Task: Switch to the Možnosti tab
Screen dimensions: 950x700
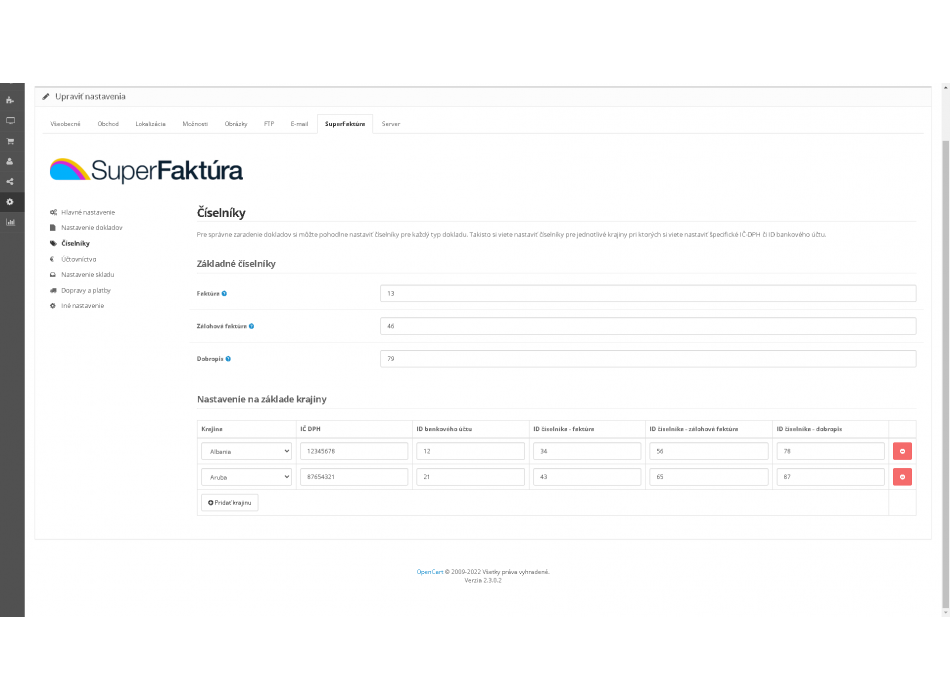Action: coord(195,124)
